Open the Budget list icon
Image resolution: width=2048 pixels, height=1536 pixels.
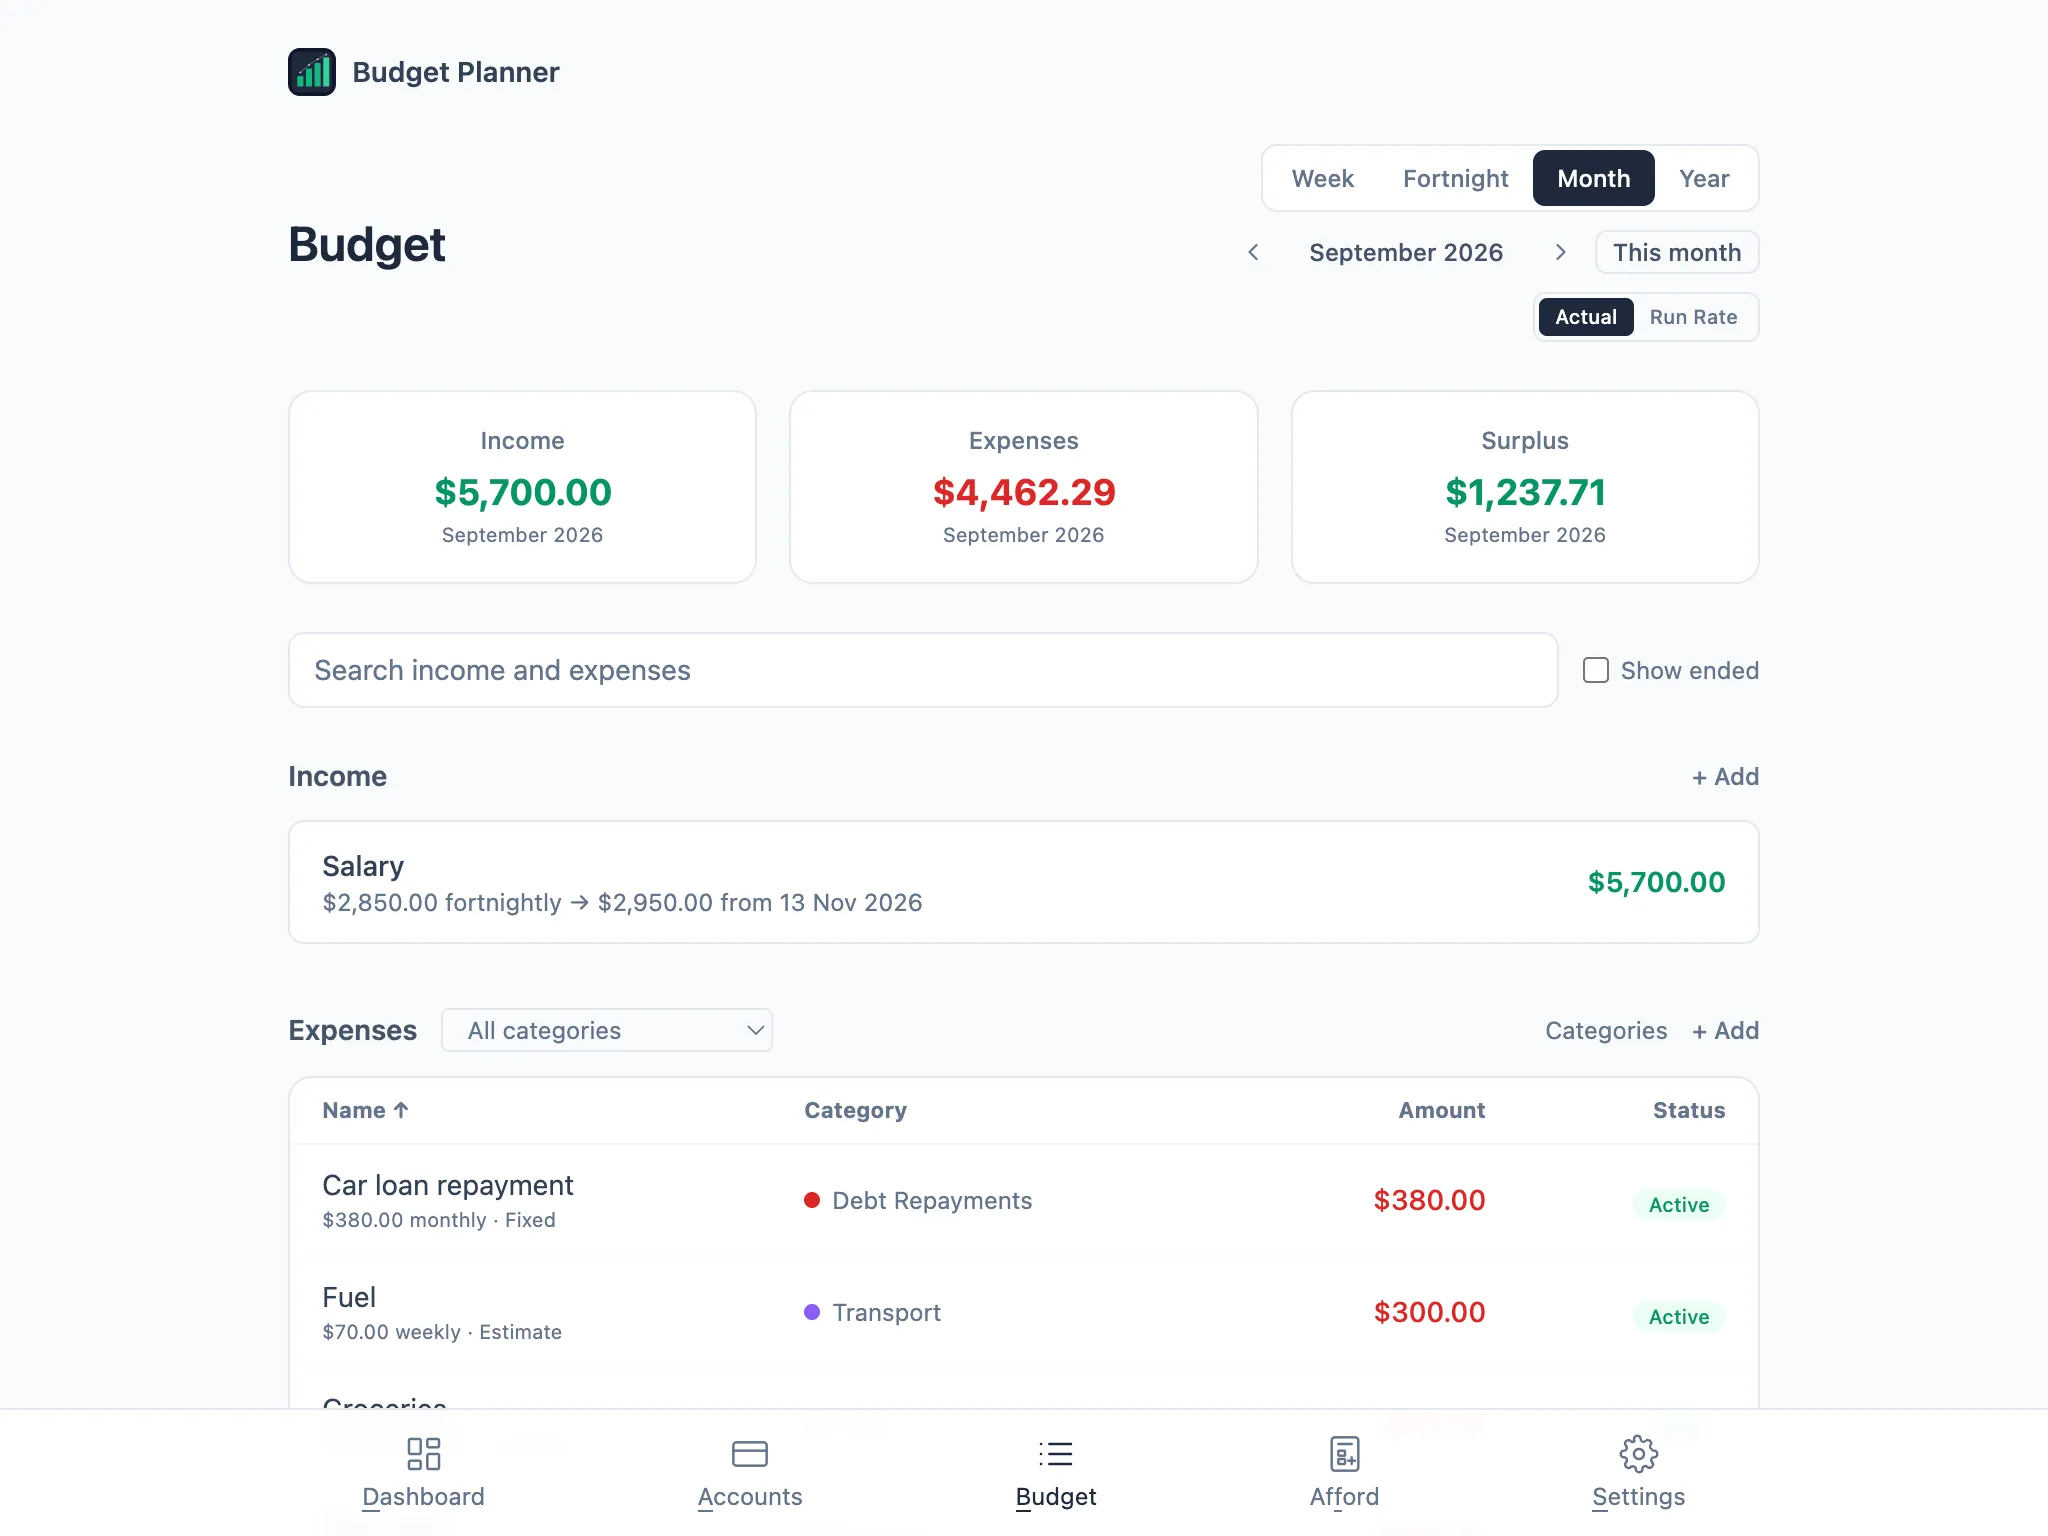click(1056, 1454)
